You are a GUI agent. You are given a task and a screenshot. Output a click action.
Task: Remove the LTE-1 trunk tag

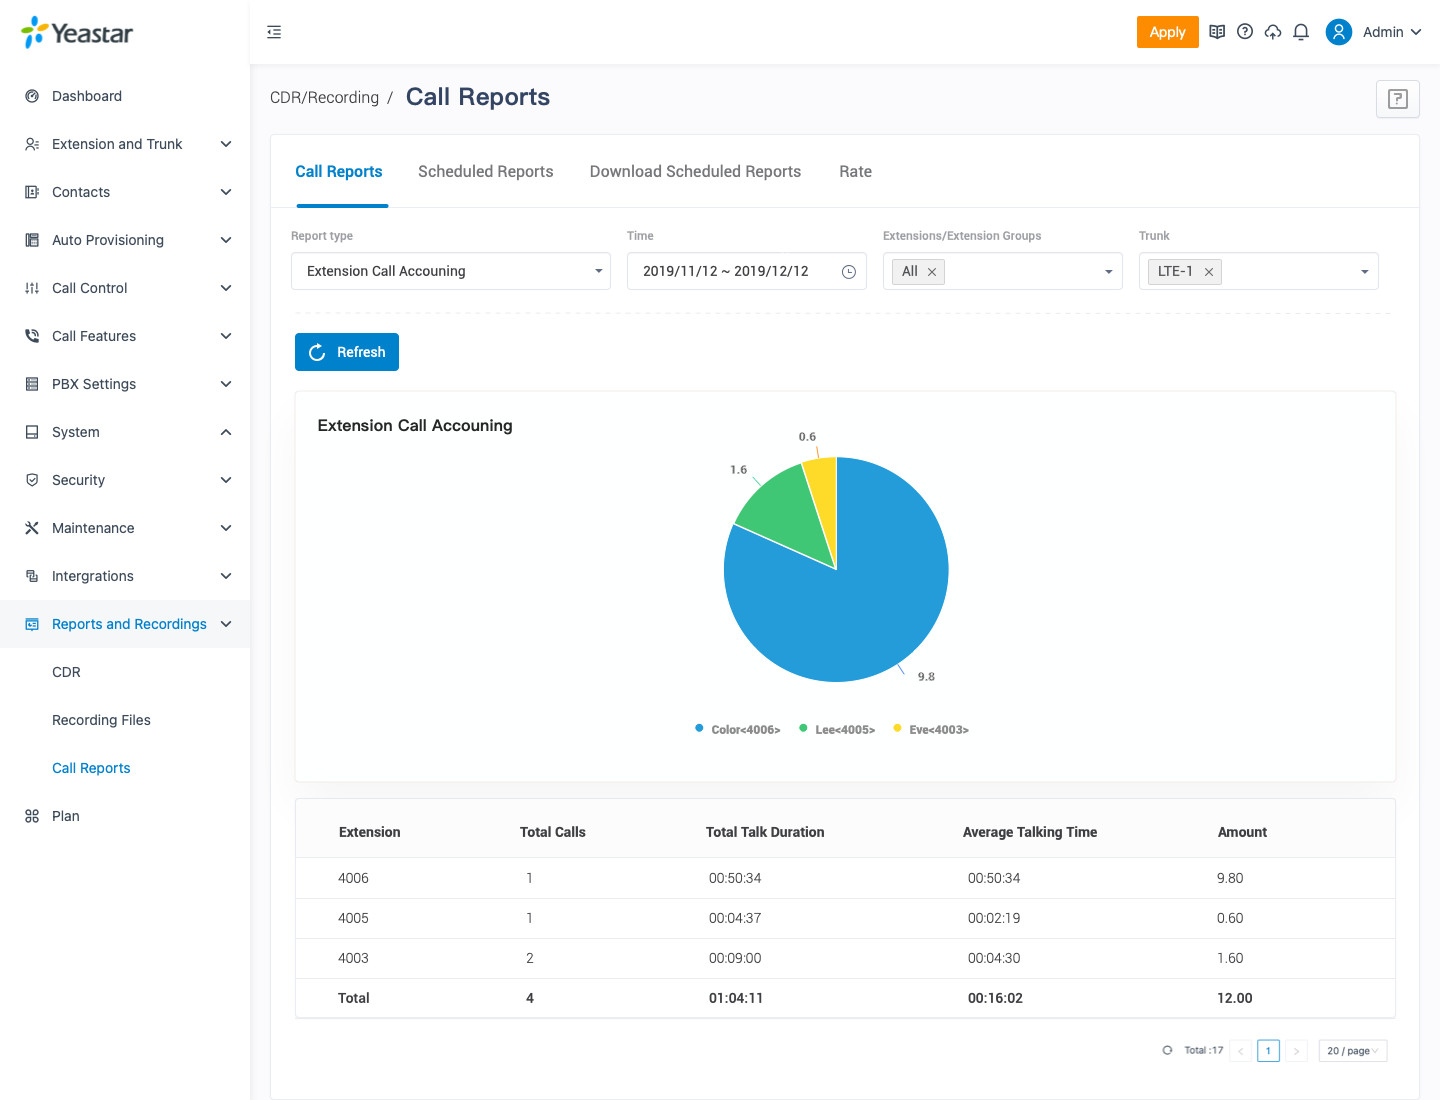(1209, 272)
